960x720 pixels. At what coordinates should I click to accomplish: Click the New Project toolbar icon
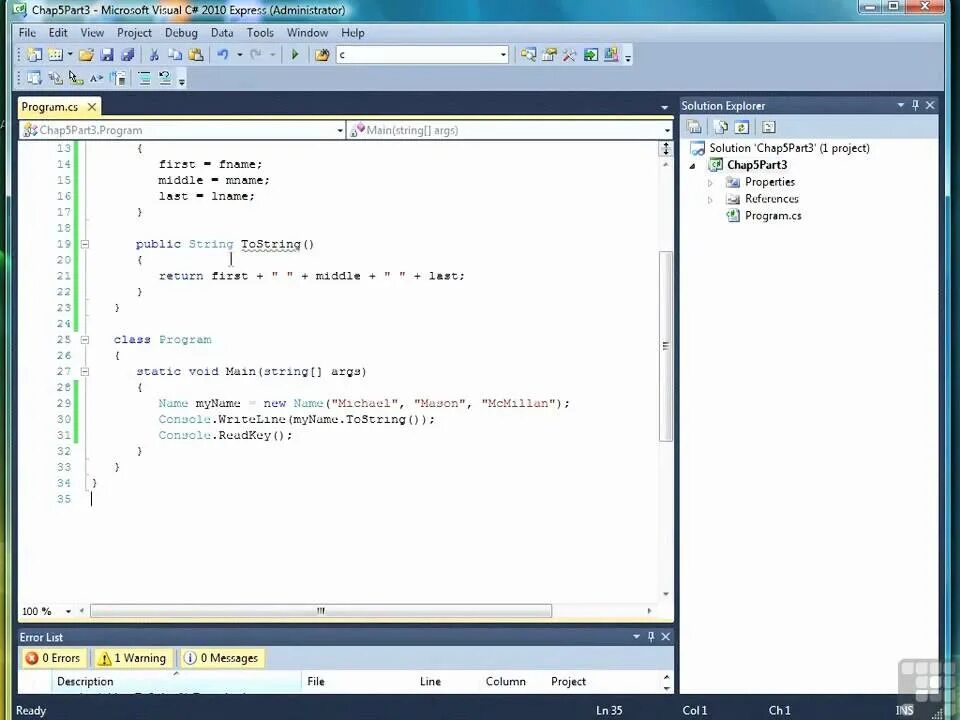[x=34, y=55]
